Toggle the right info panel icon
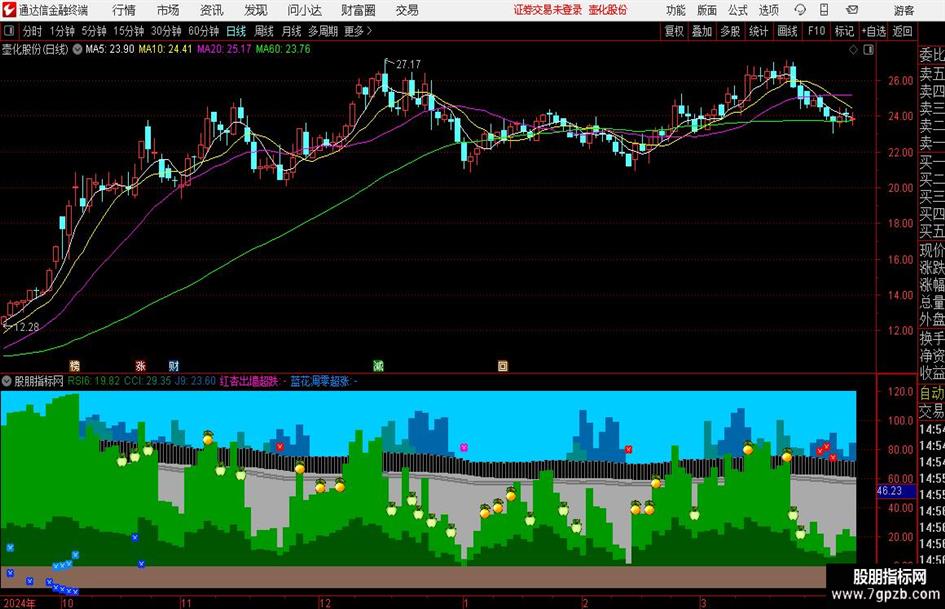The image size is (945, 609). (868, 50)
